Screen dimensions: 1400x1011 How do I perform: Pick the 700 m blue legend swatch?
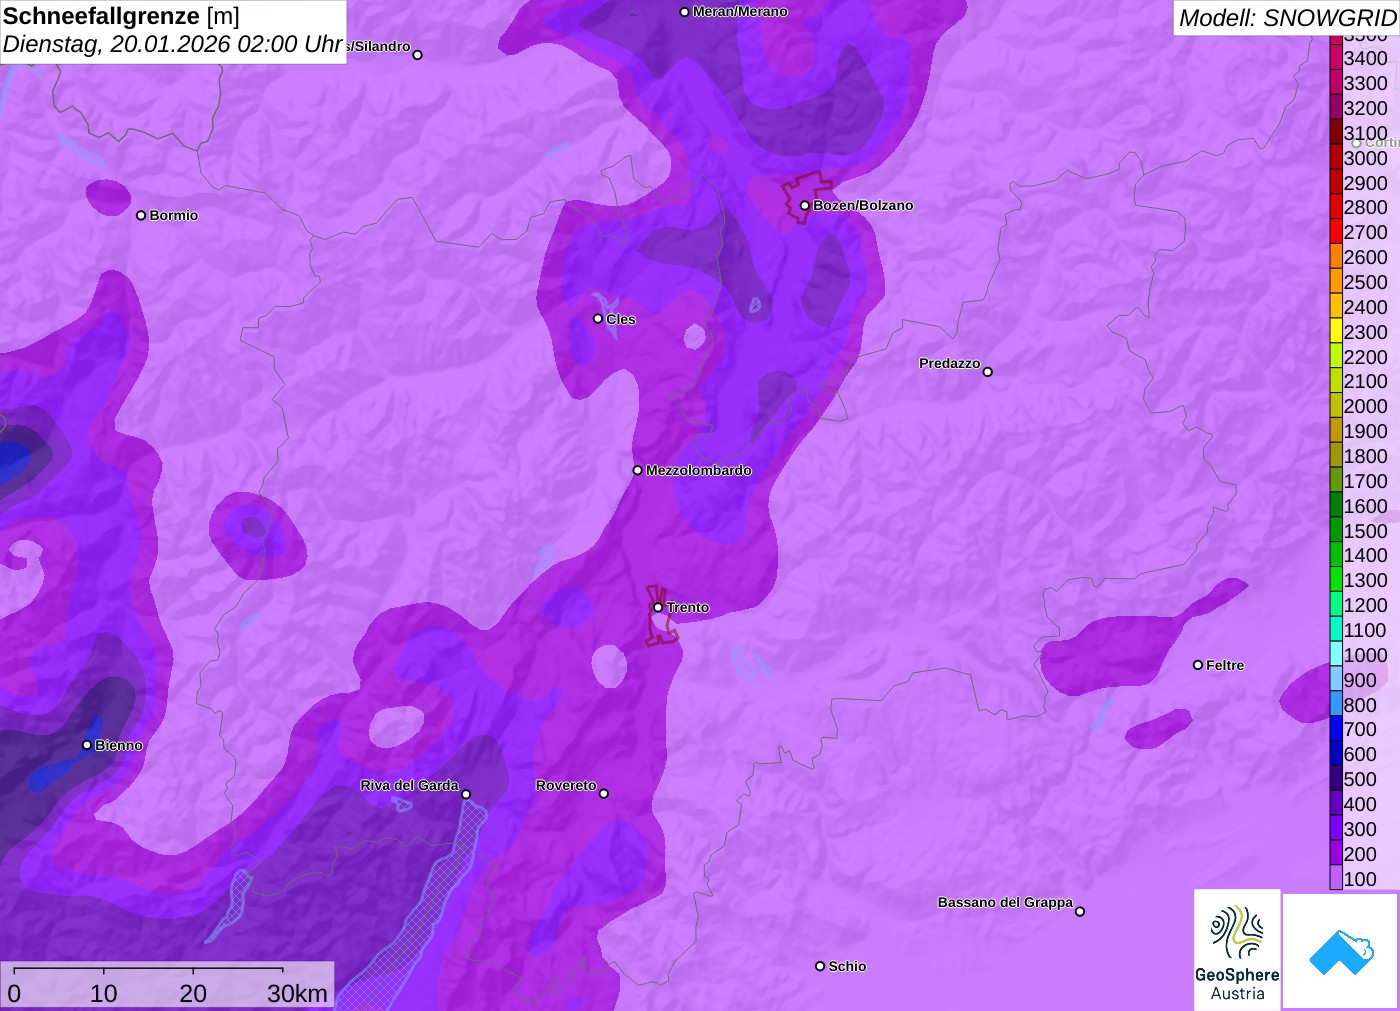coord(1336,729)
